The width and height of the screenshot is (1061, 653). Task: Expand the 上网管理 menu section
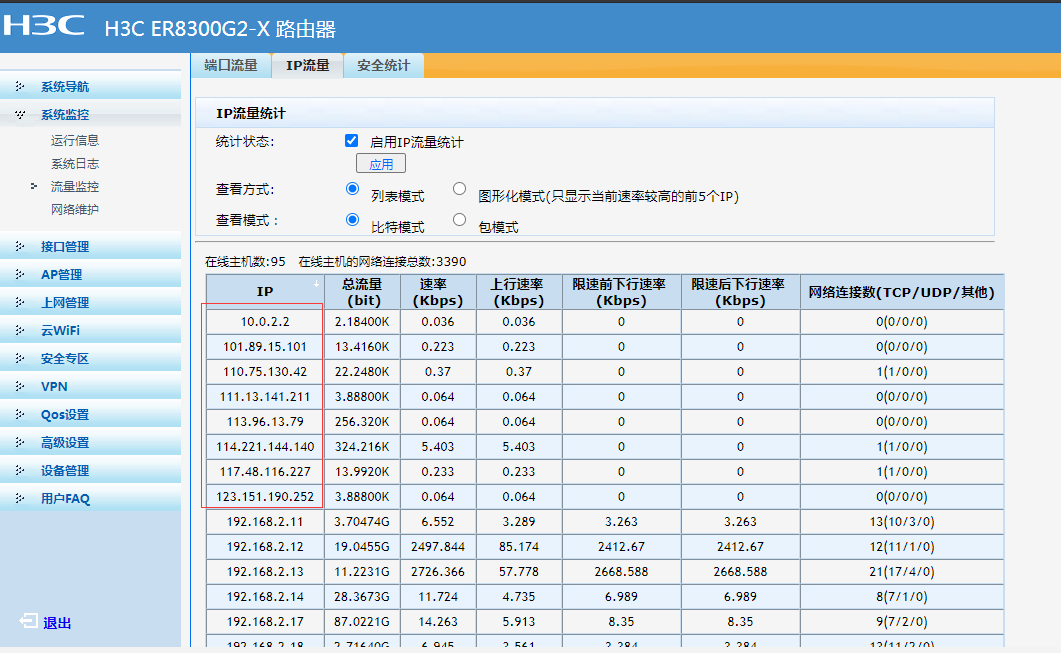tap(64, 302)
